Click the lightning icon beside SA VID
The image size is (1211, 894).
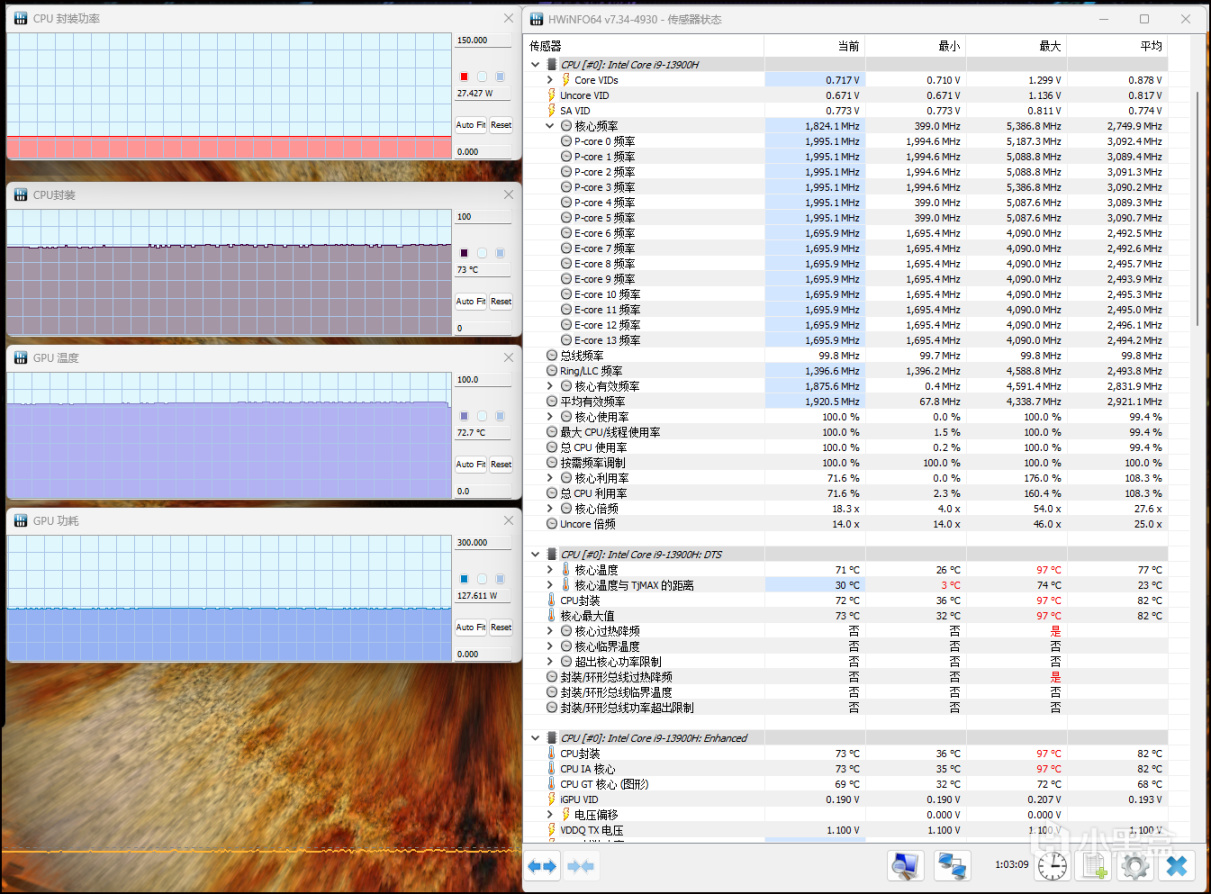551,110
